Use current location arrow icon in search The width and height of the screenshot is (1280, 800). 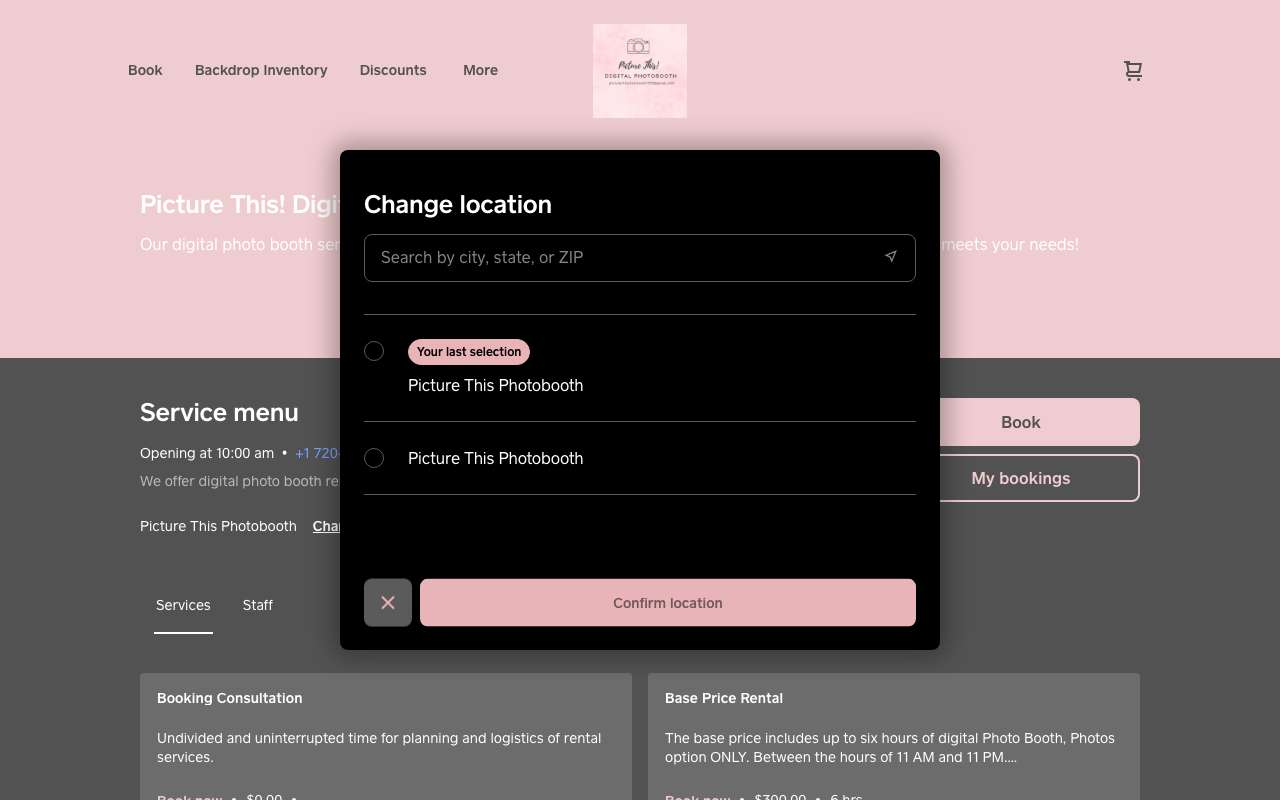890,257
